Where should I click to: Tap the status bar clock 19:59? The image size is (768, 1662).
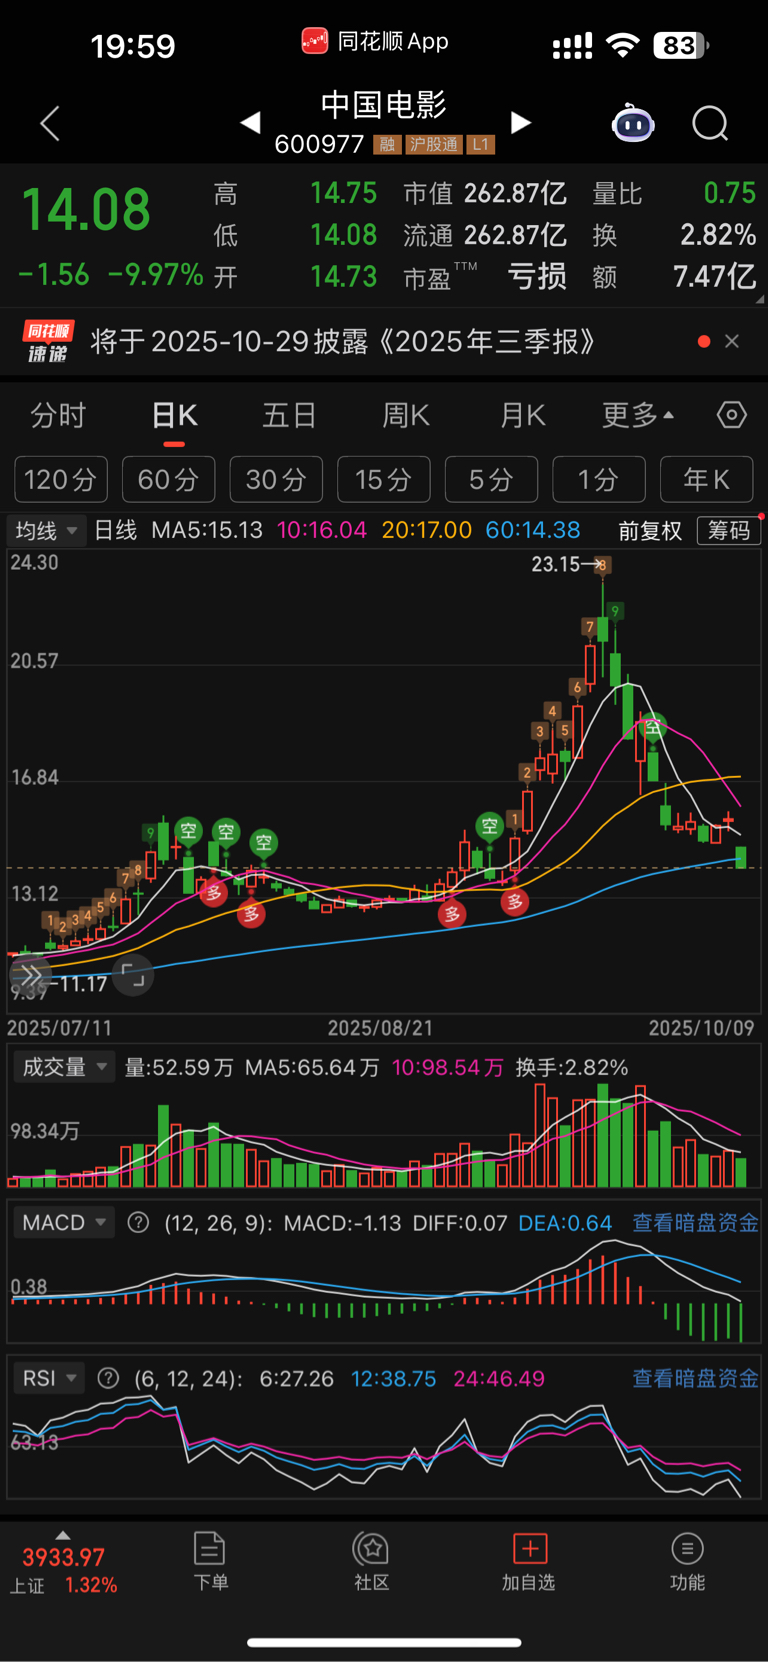[133, 46]
